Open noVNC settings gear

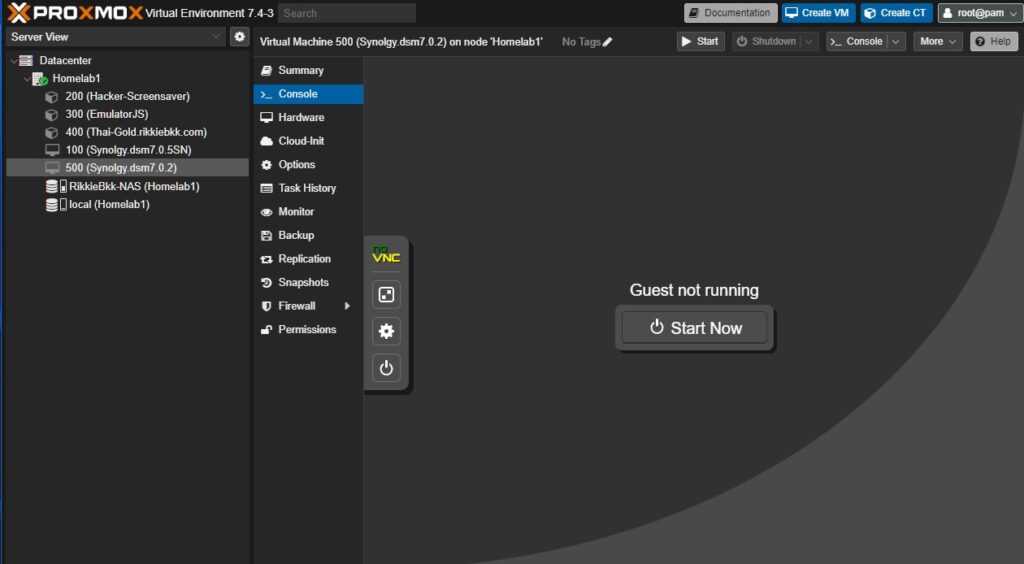click(x=386, y=331)
